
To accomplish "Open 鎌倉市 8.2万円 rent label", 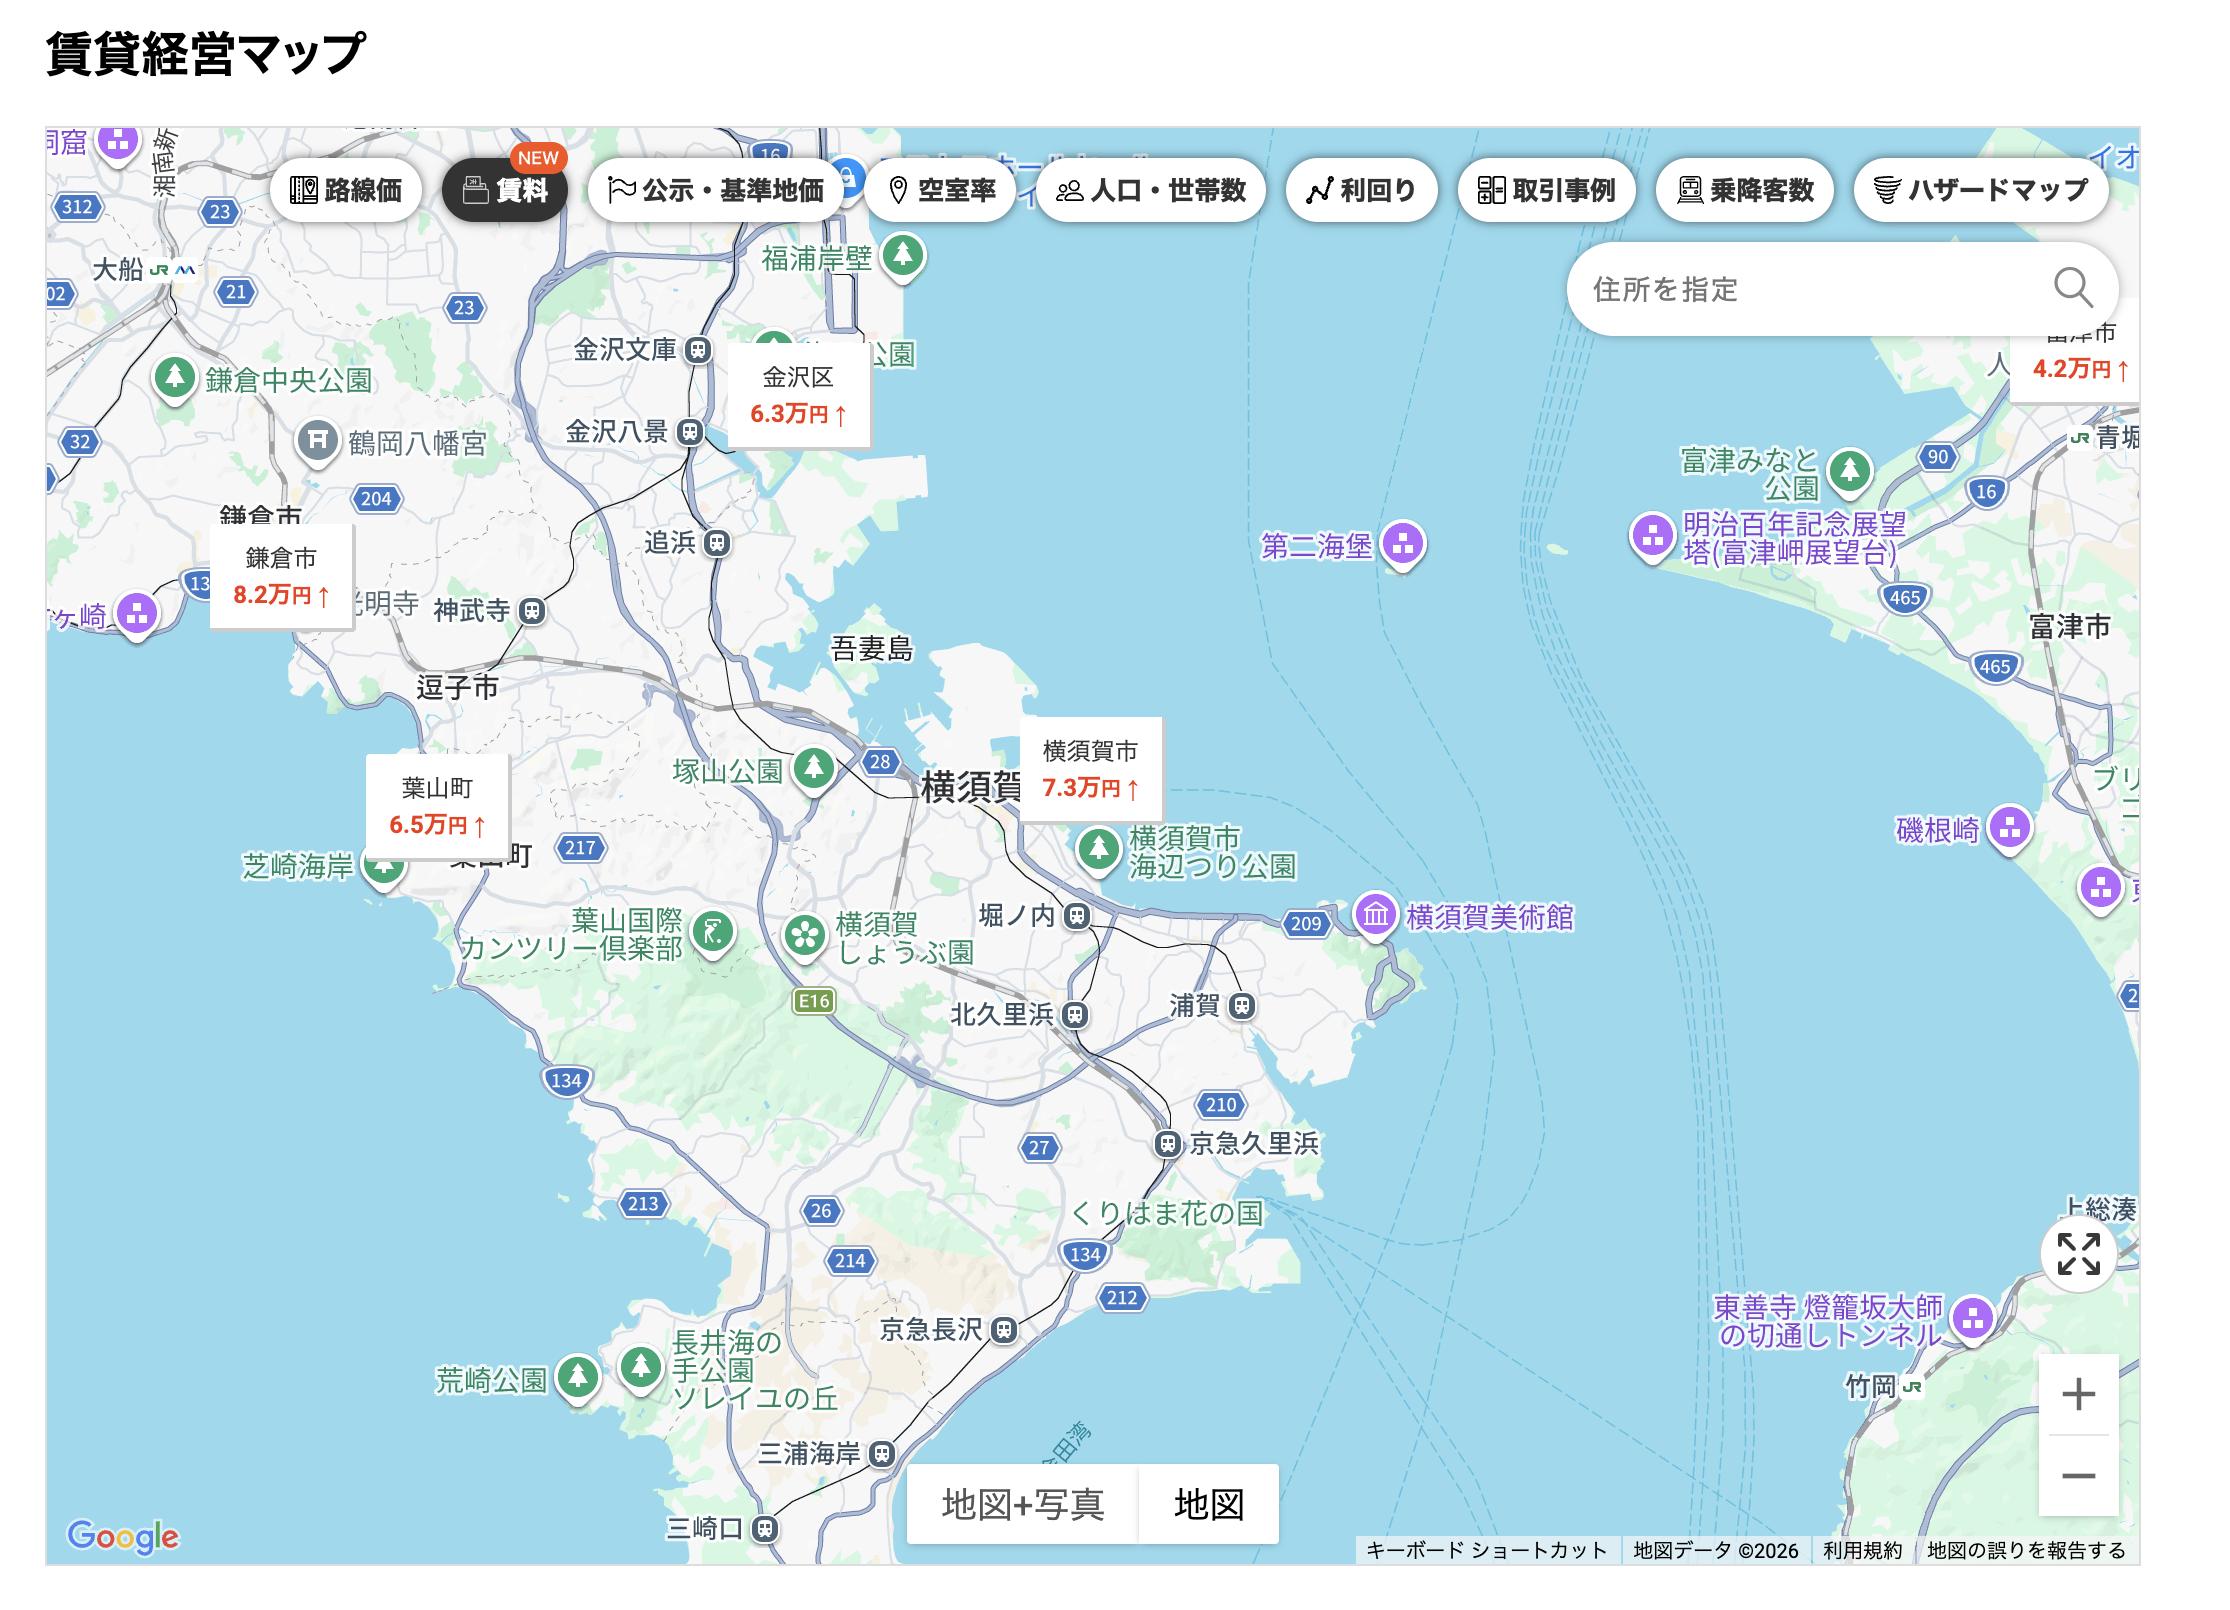I will pos(281,577).
